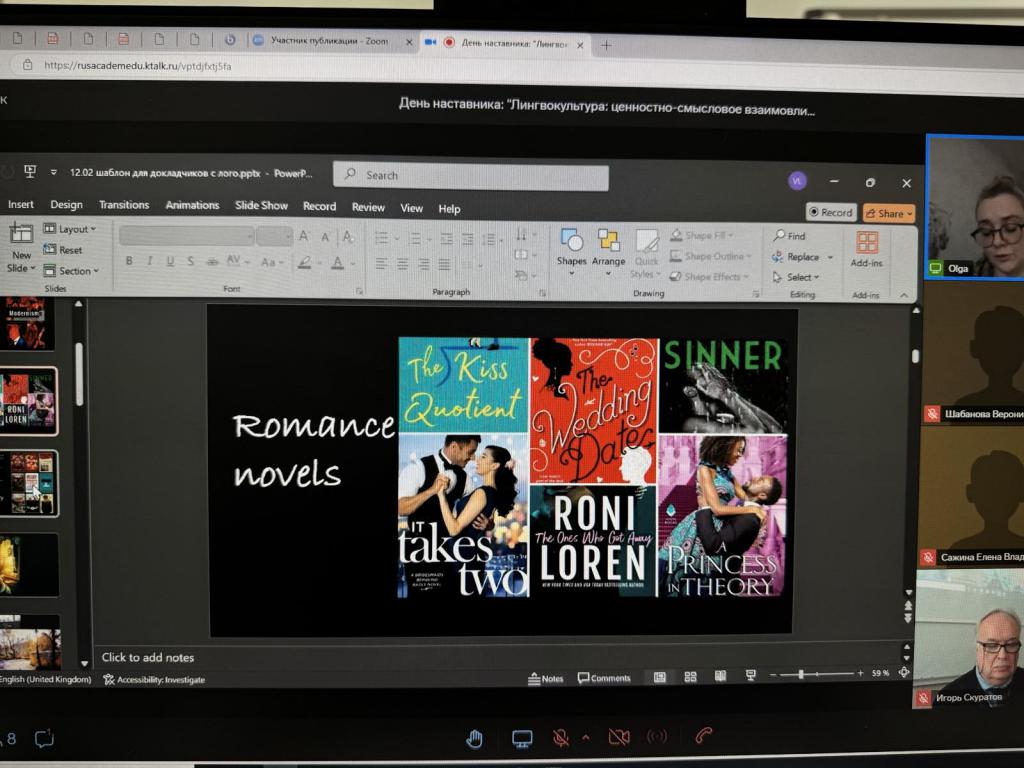Click the orange Share button
The width and height of the screenshot is (1024, 768).
pos(889,214)
